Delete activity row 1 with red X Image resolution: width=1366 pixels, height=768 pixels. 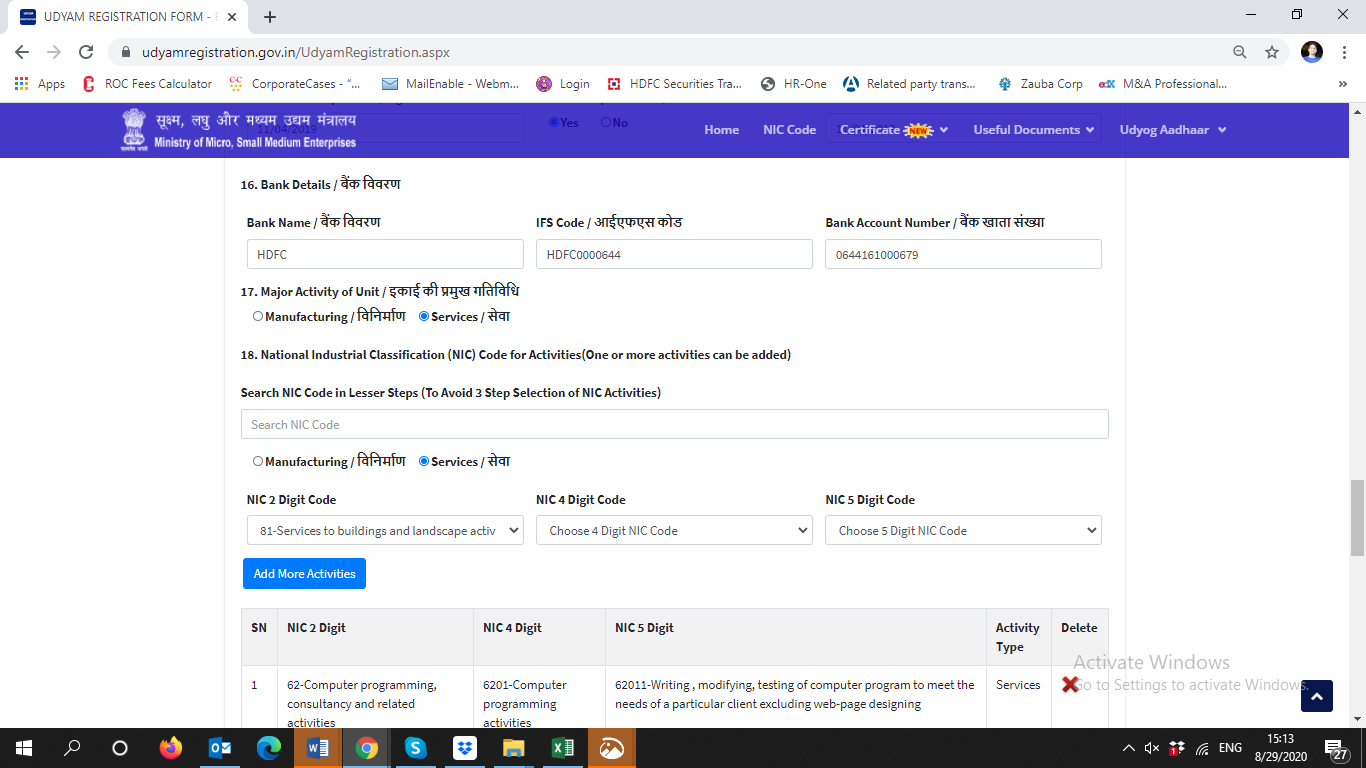click(1070, 685)
